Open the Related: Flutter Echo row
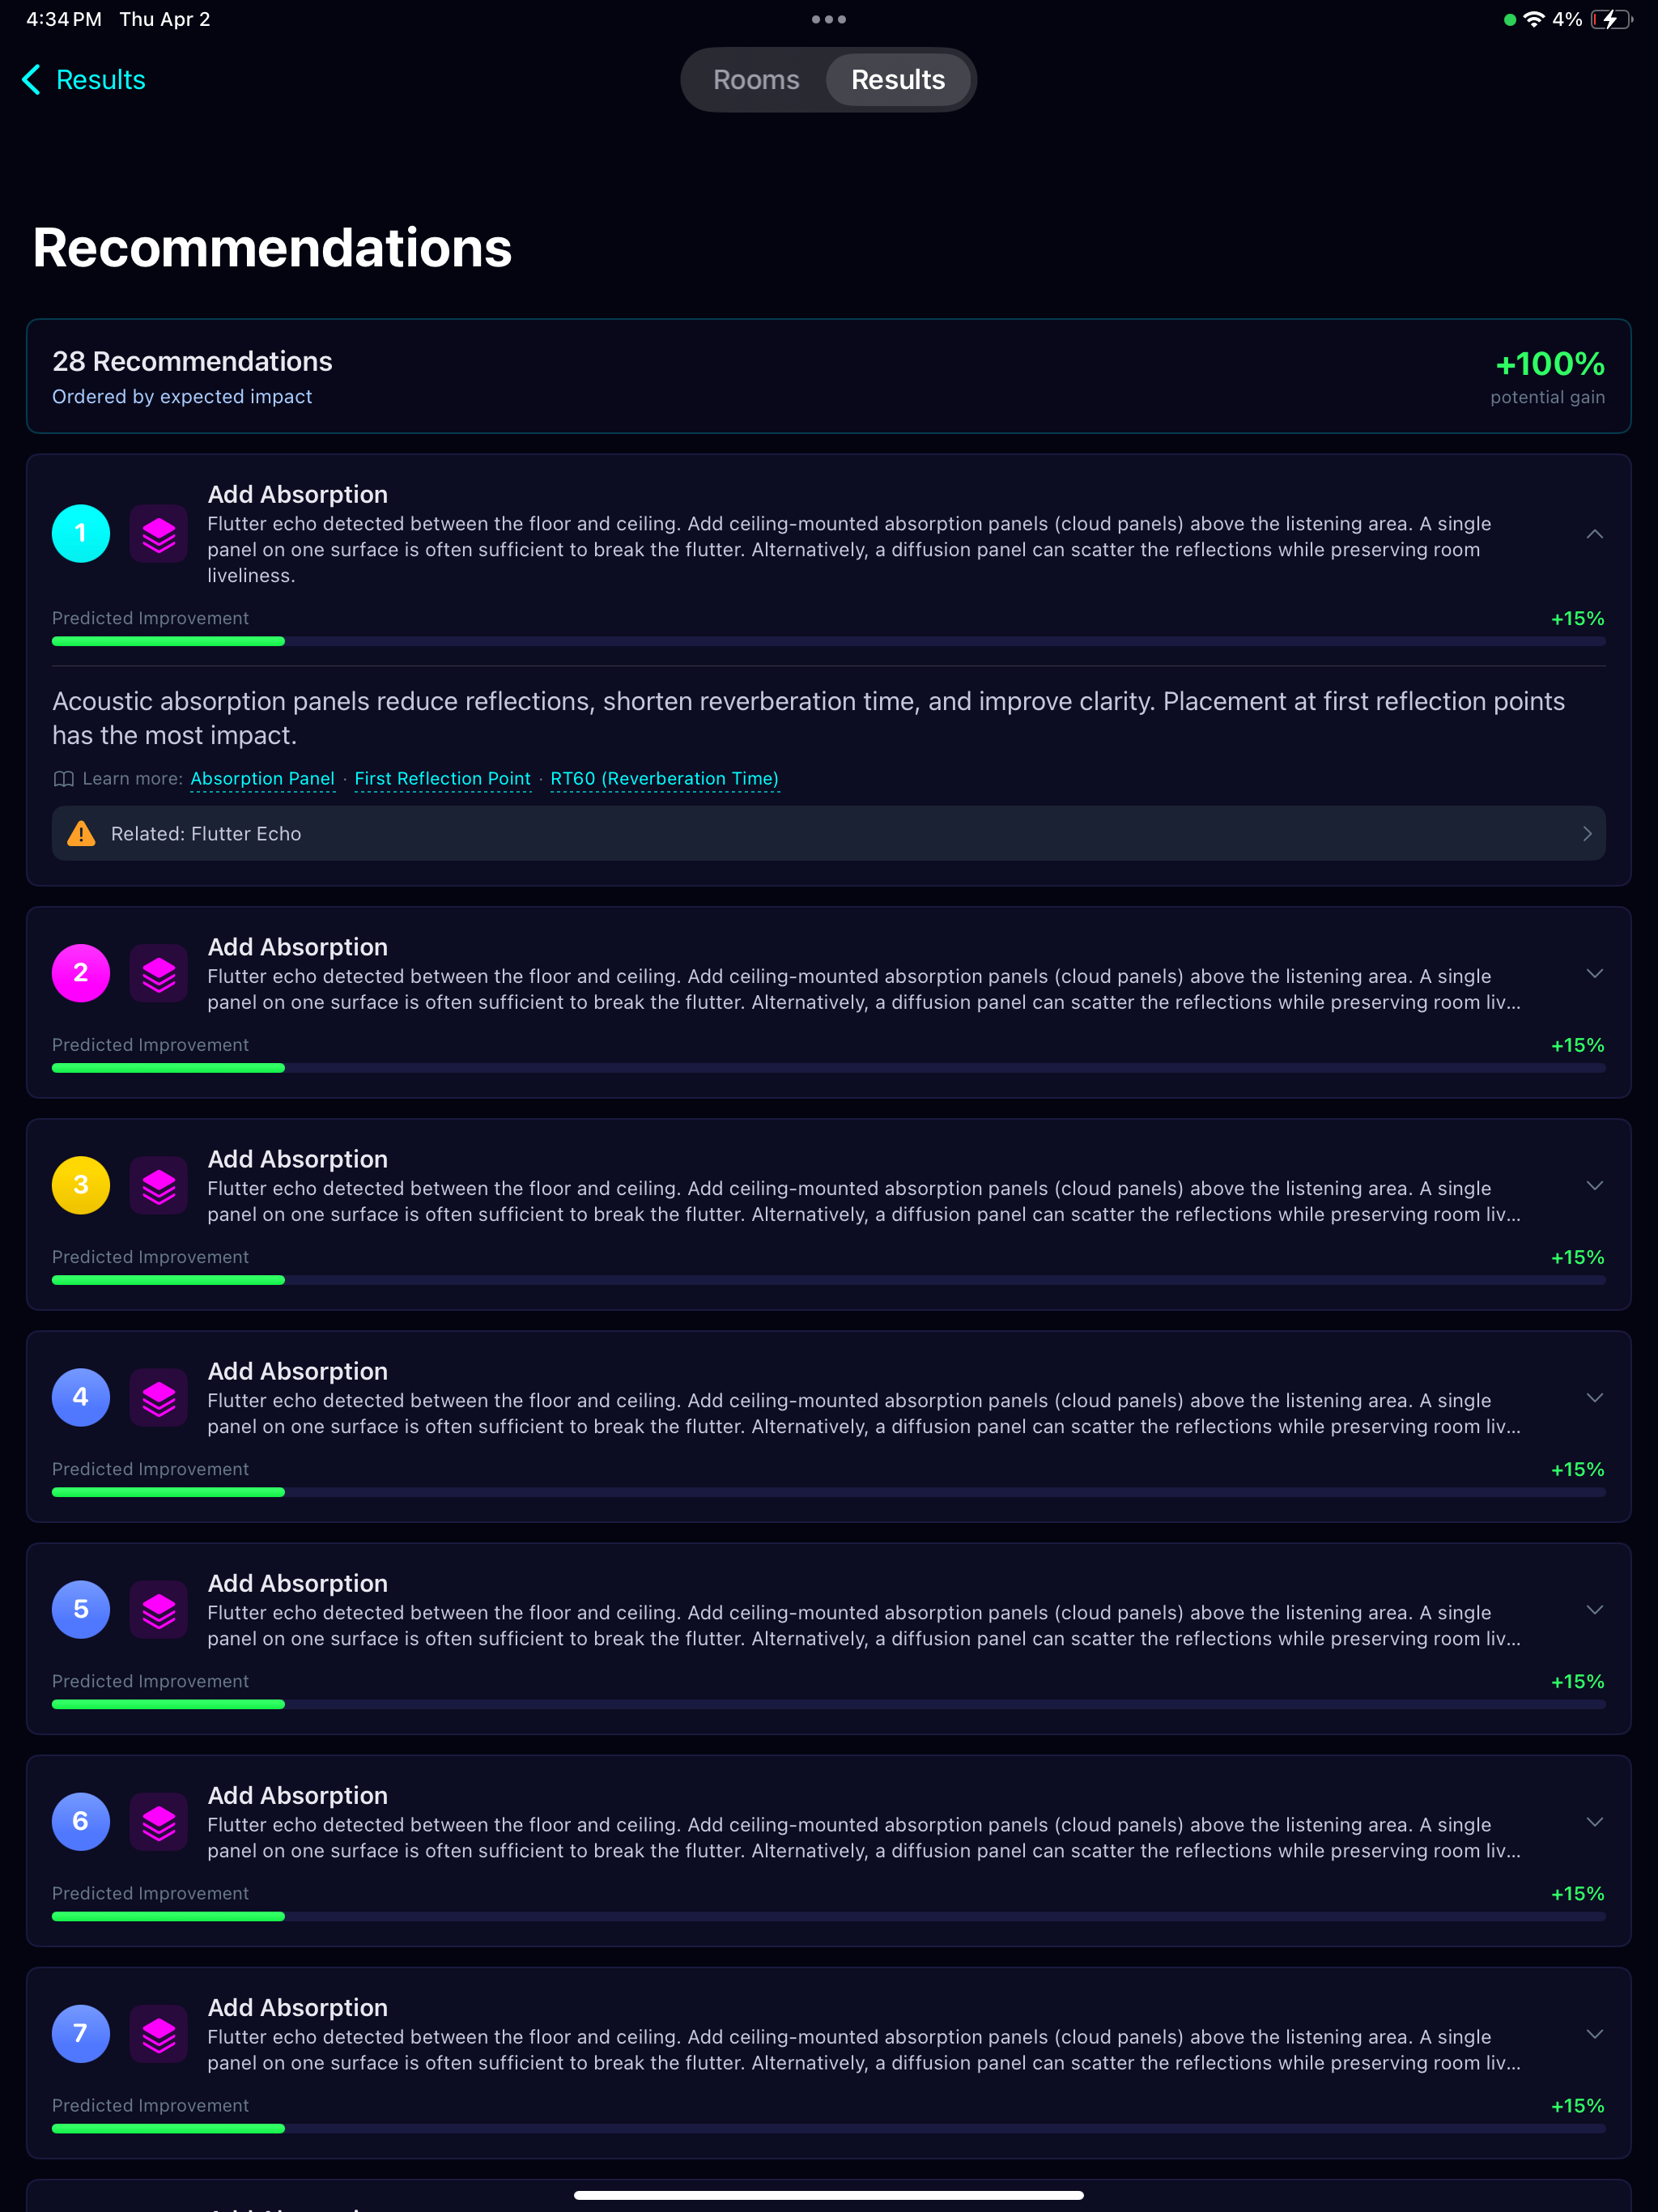Image resolution: width=1658 pixels, height=2212 pixels. [829, 834]
